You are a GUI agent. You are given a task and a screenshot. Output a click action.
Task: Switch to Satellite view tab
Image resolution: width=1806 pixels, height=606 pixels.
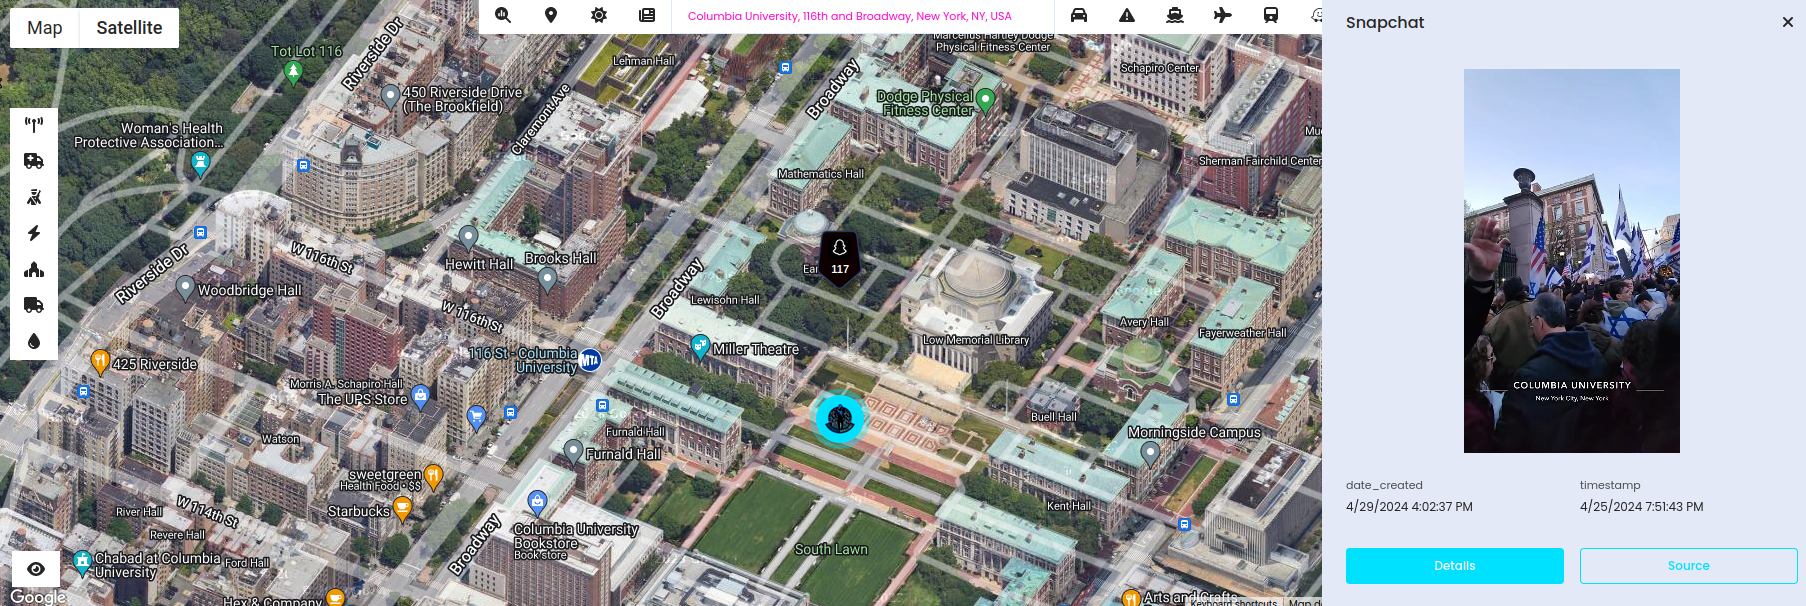[129, 28]
